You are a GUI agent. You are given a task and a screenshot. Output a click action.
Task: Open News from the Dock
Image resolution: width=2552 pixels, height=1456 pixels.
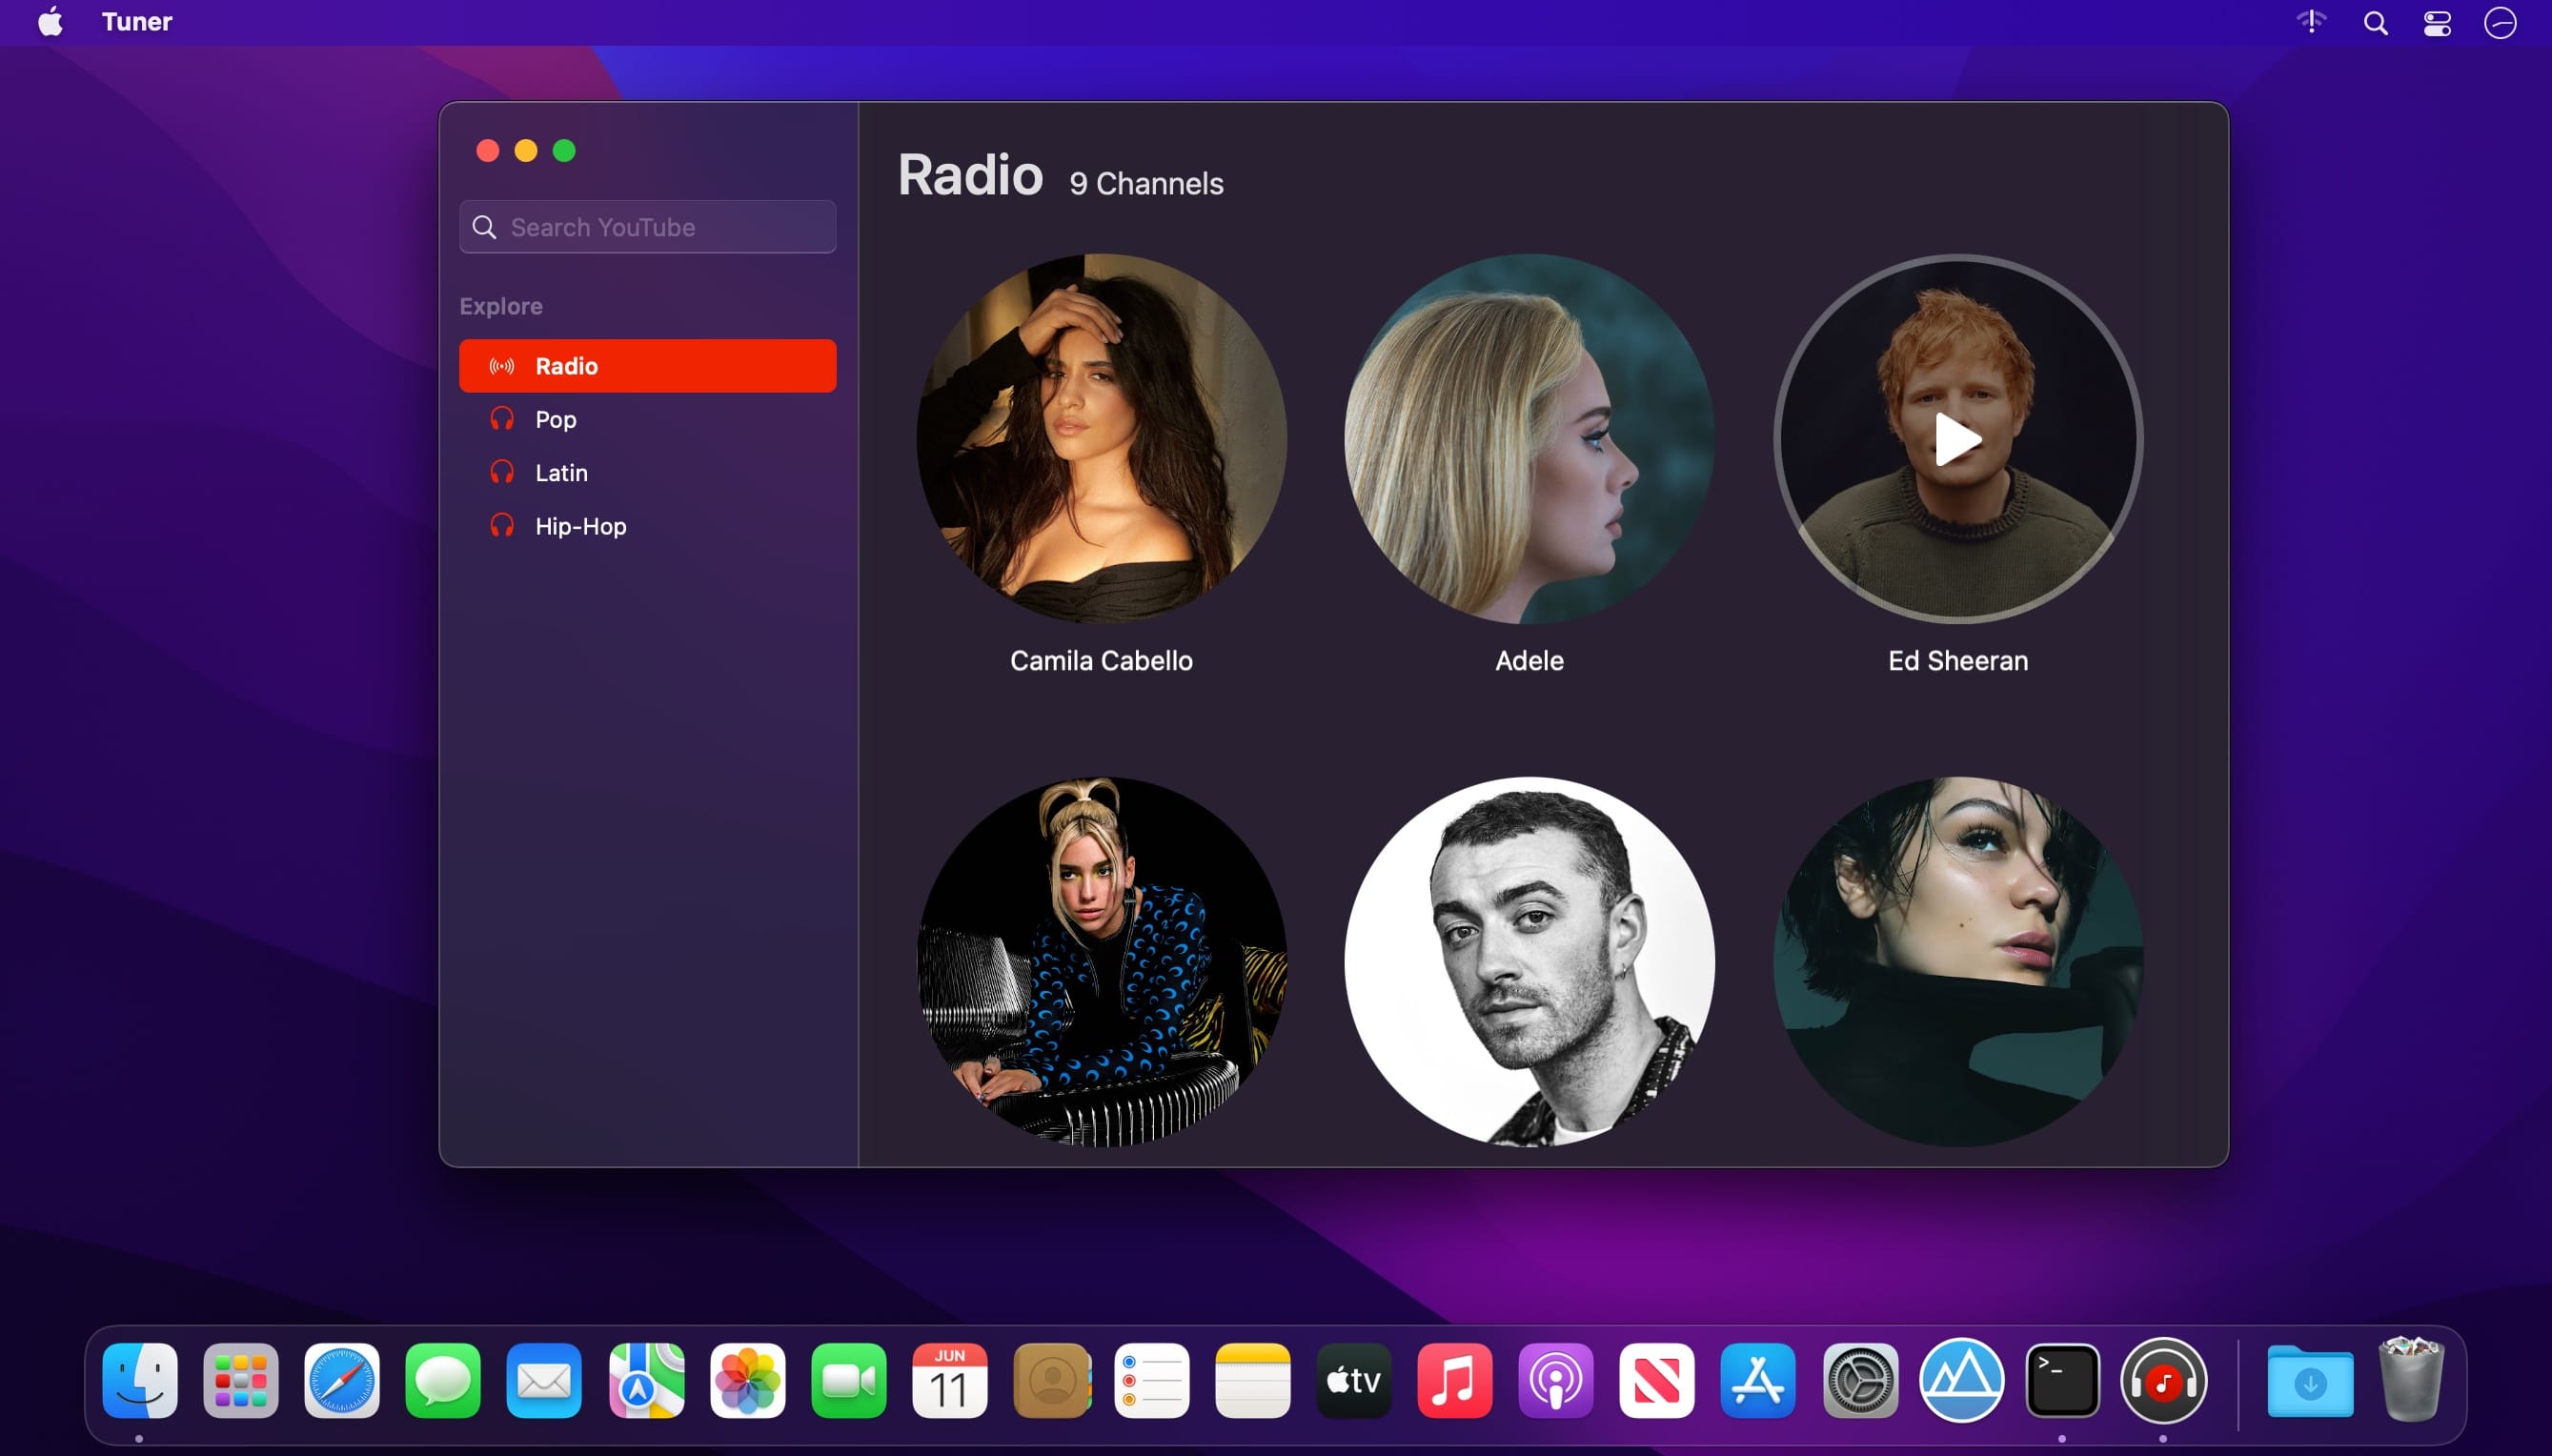click(x=1657, y=1380)
